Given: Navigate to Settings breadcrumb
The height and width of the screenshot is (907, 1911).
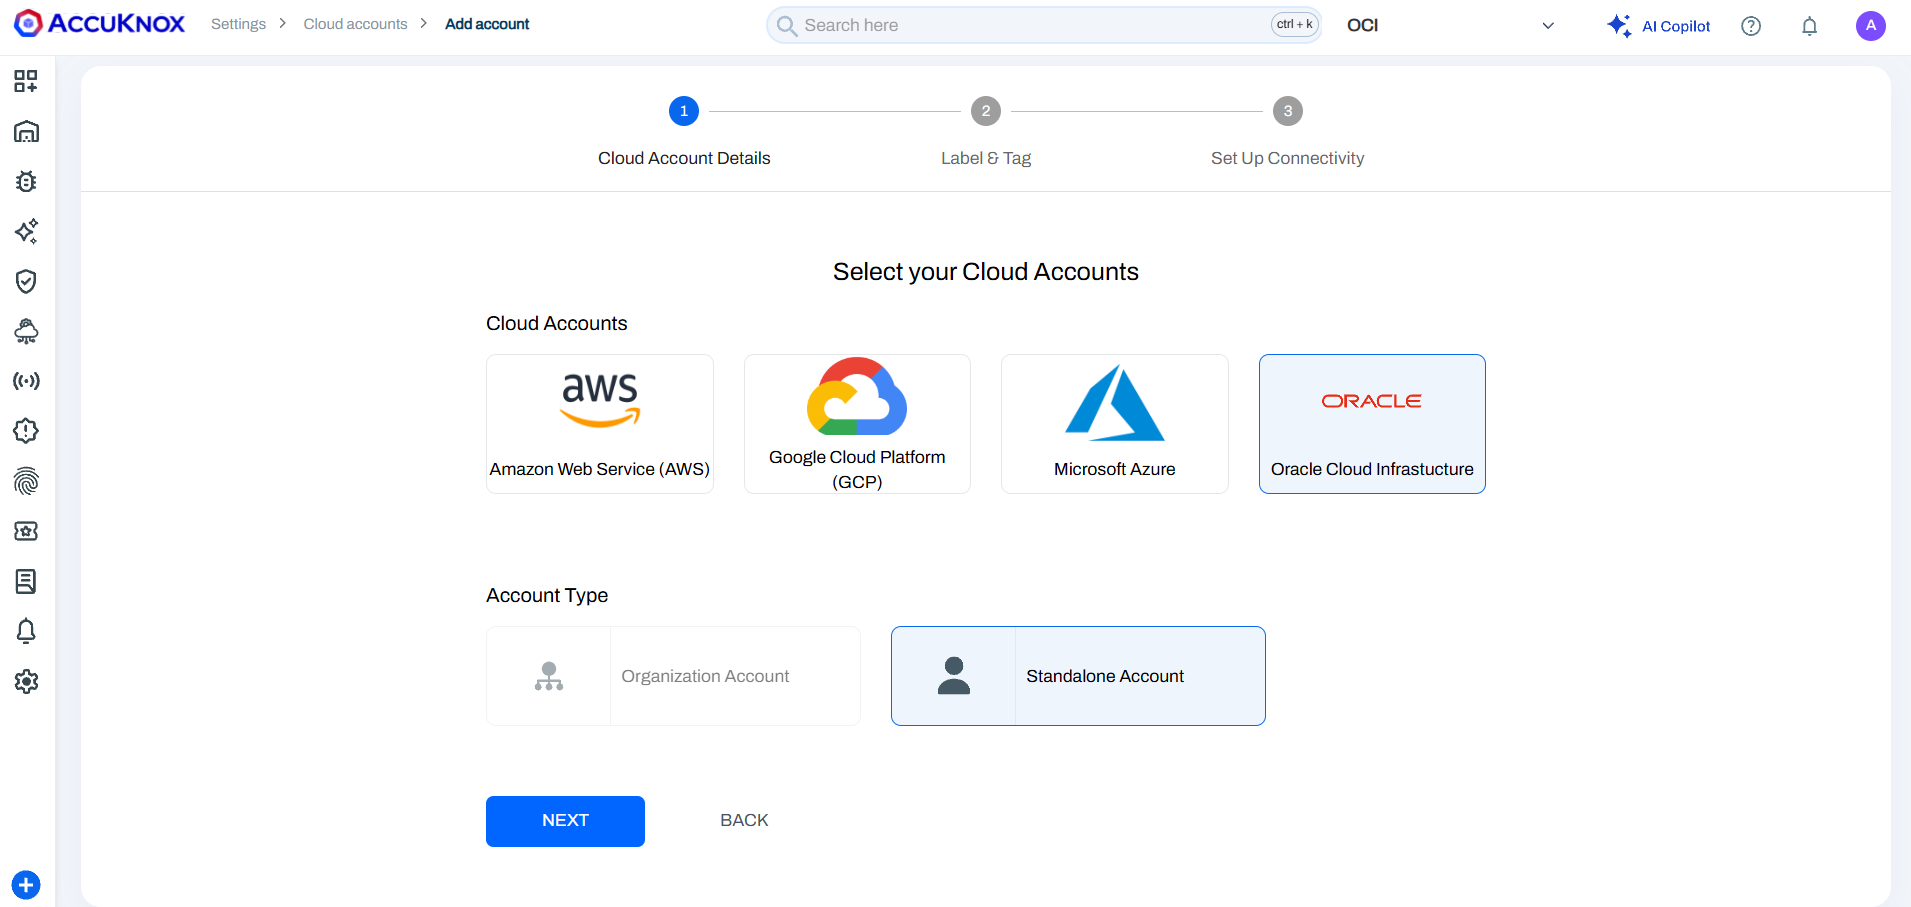Looking at the screenshot, I should 238,24.
